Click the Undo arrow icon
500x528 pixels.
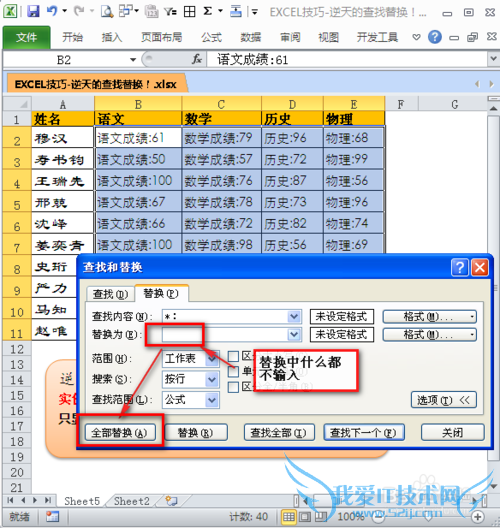coord(51,11)
